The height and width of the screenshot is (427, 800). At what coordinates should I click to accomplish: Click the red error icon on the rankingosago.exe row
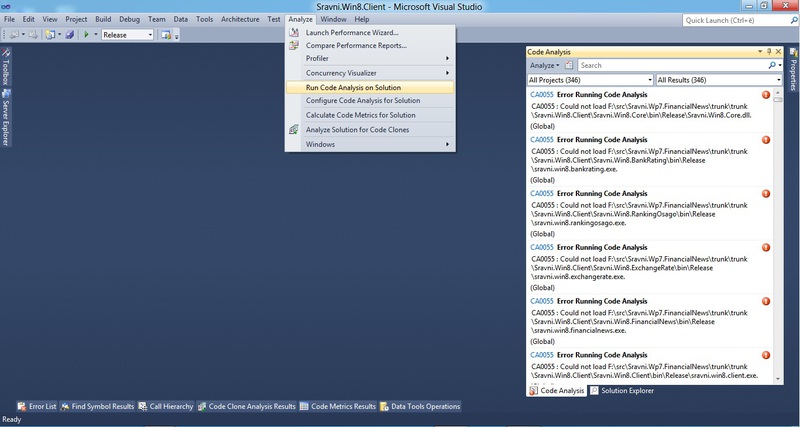click(x=766, y=194)
